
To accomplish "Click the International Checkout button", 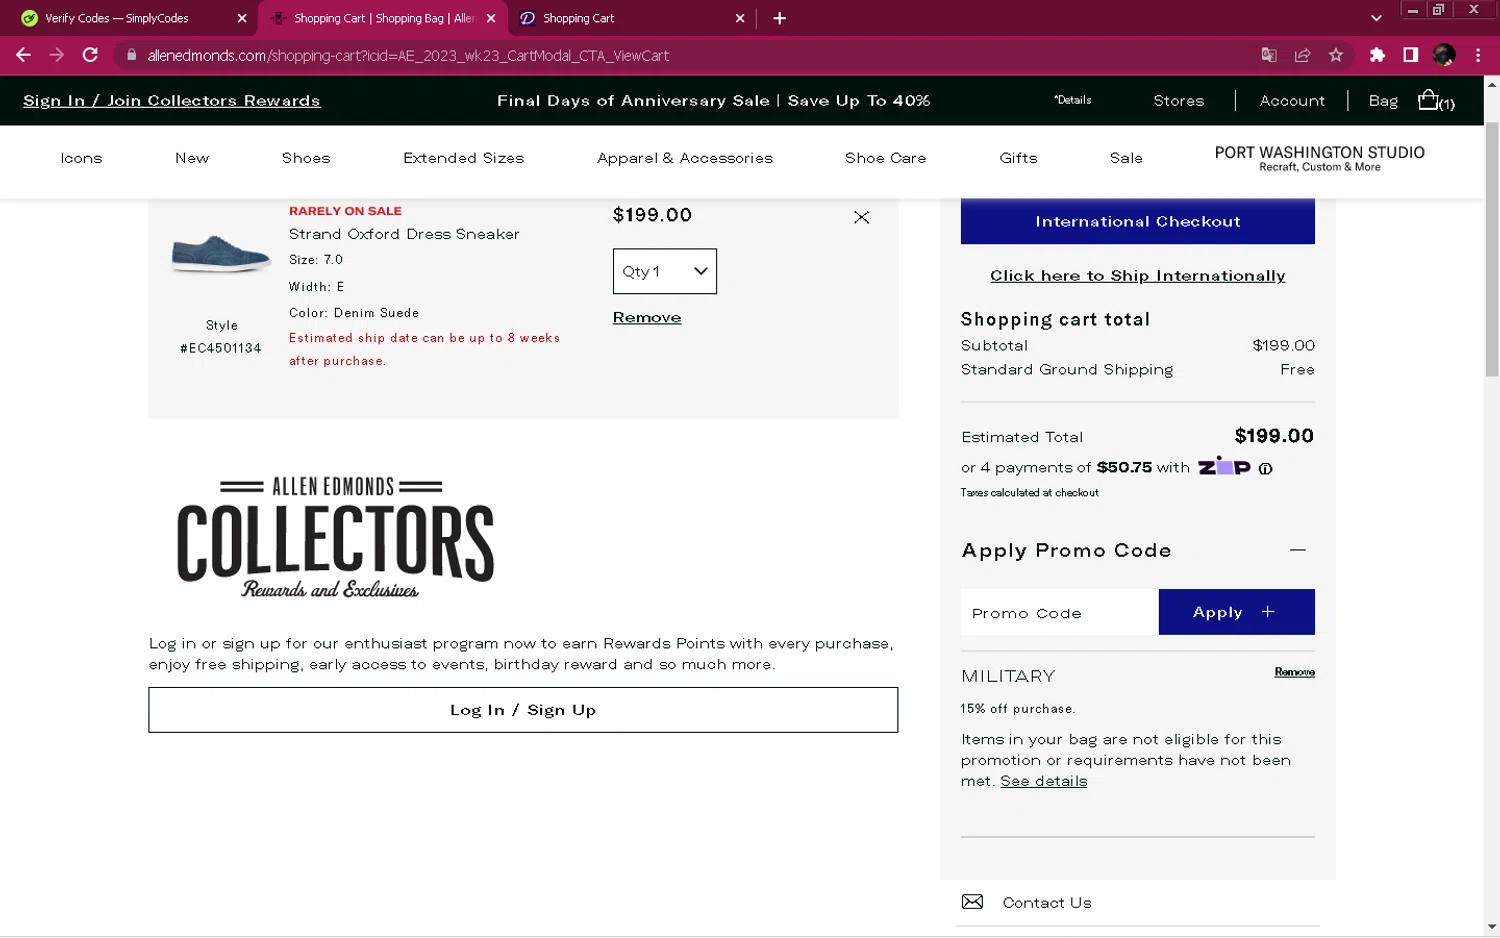I will click(1138, 221).
